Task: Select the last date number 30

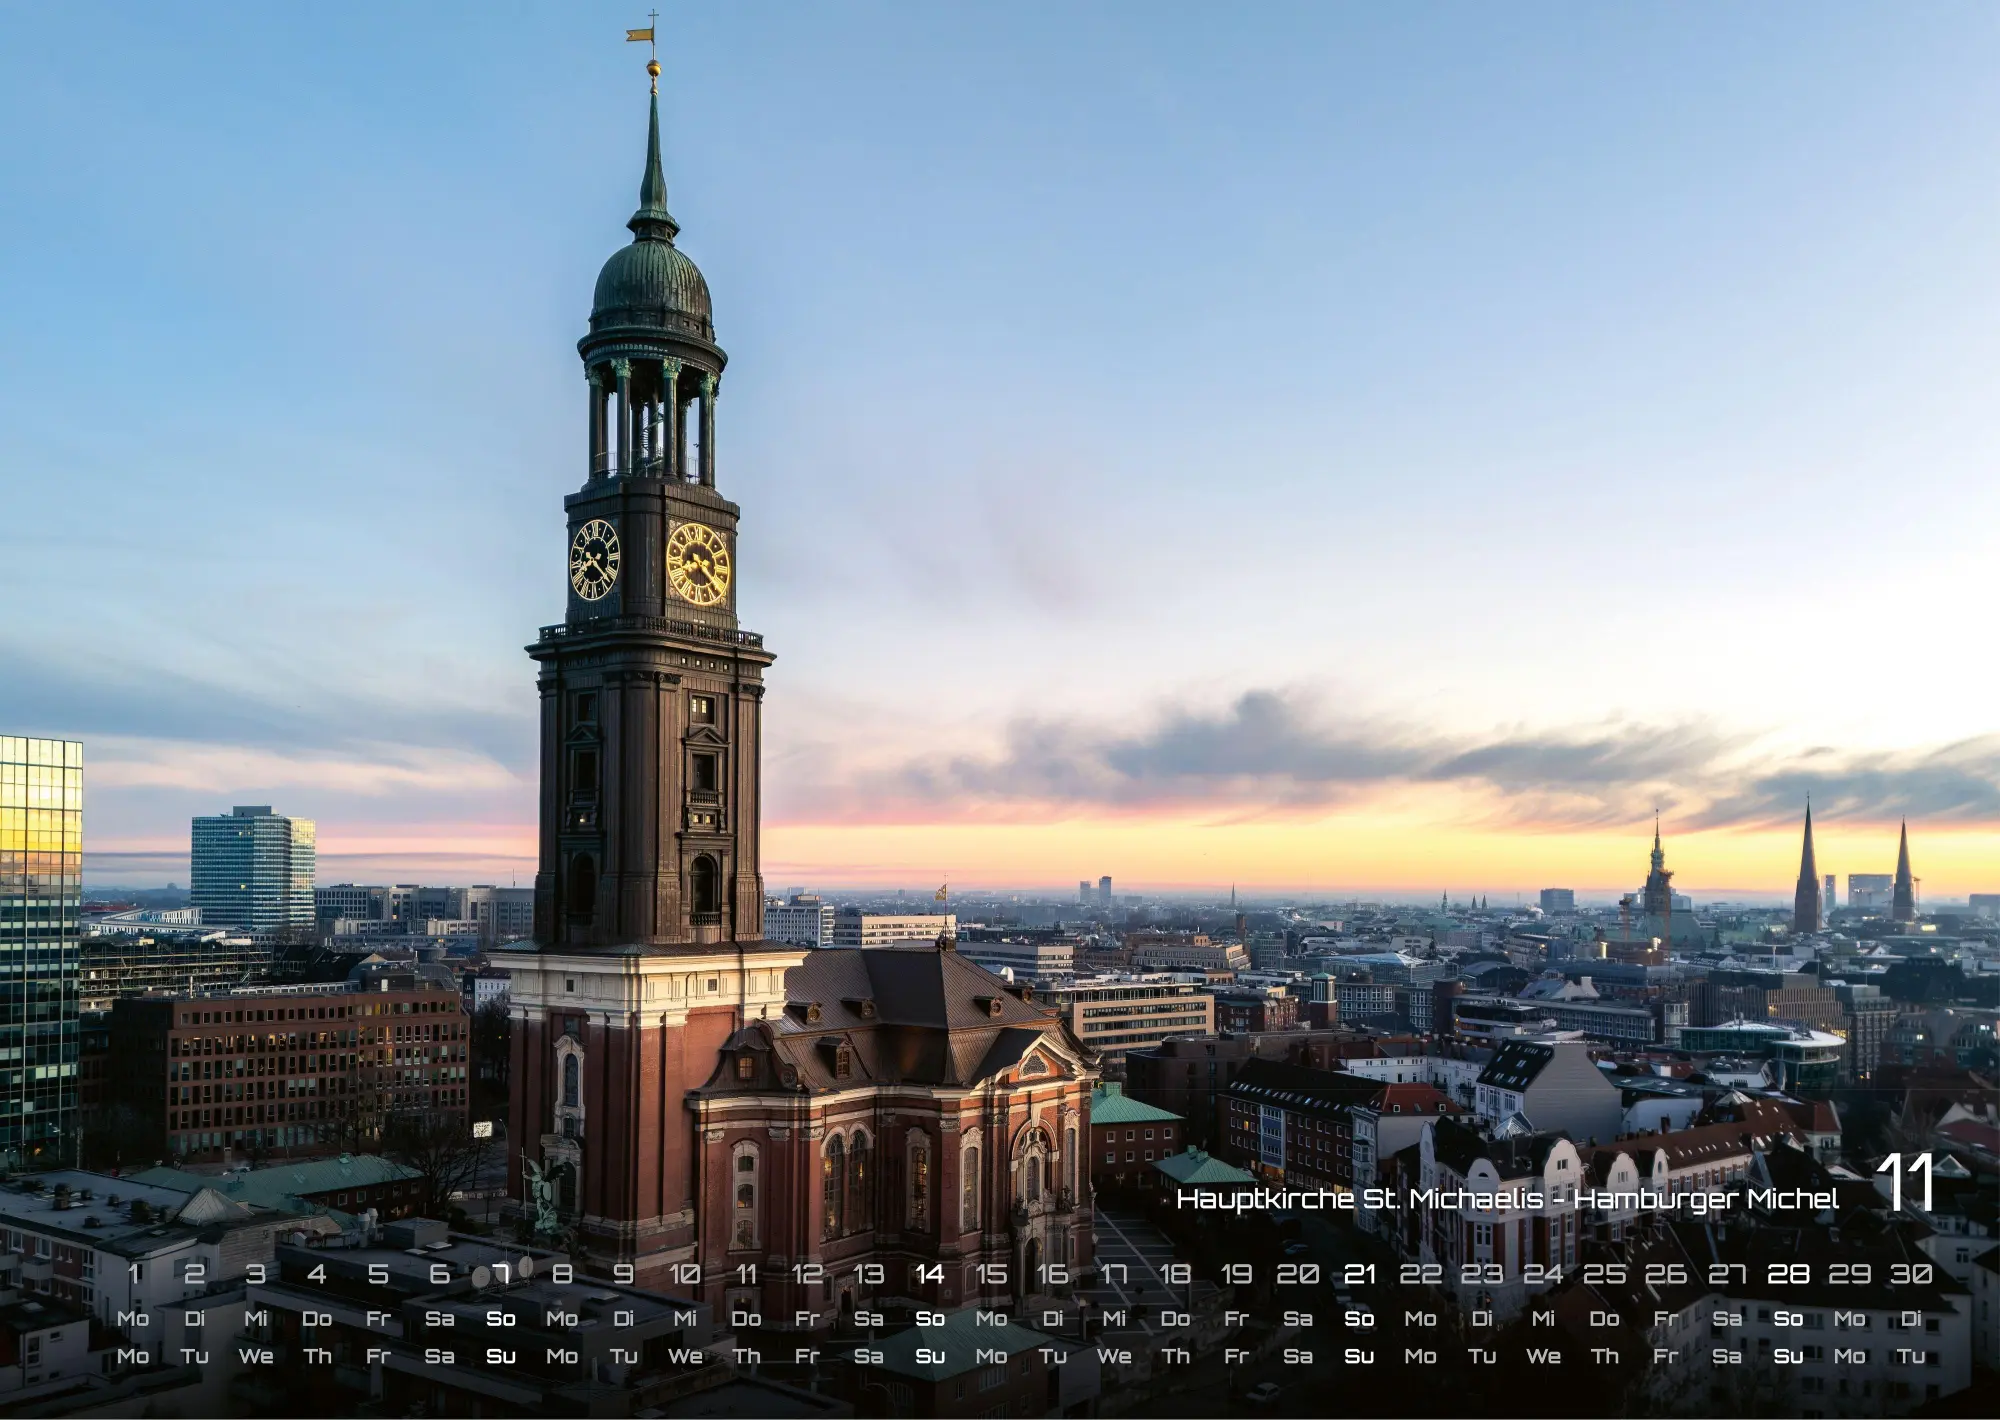Action: click(1911, 1274)
